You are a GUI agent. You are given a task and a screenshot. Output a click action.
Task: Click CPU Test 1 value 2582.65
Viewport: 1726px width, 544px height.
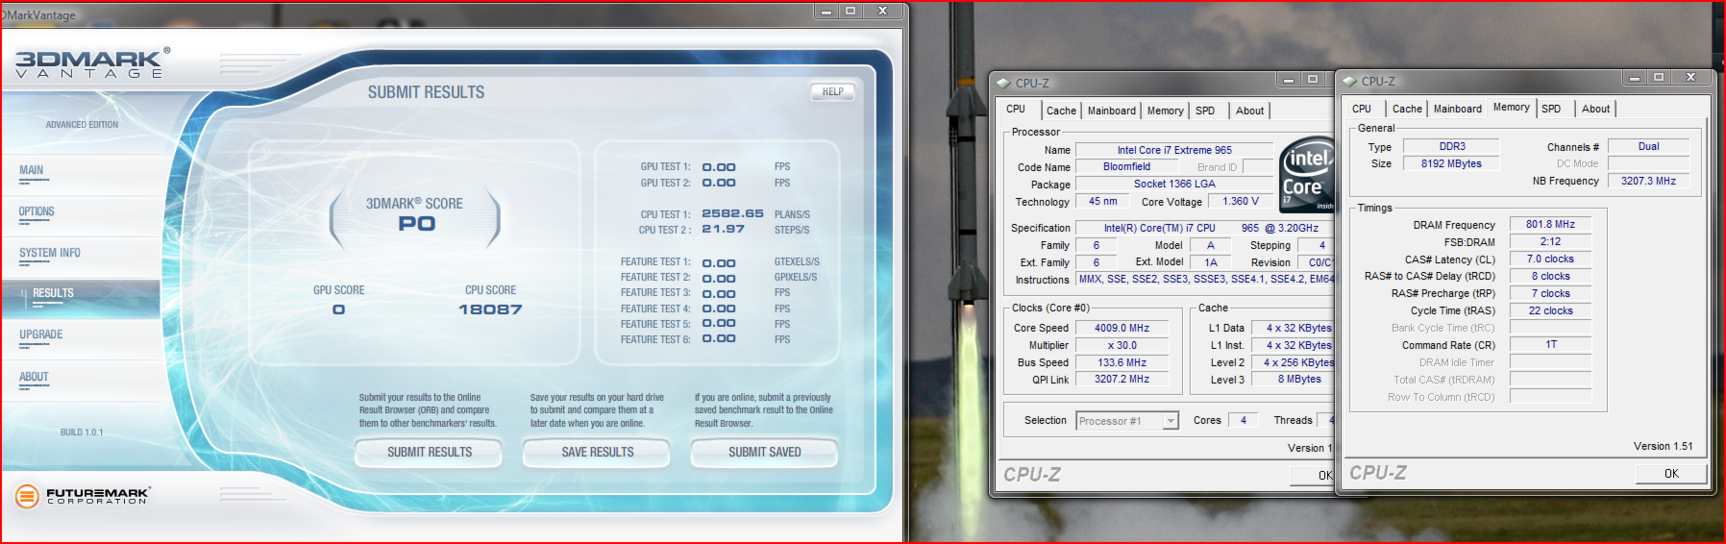tap(732, 214)
